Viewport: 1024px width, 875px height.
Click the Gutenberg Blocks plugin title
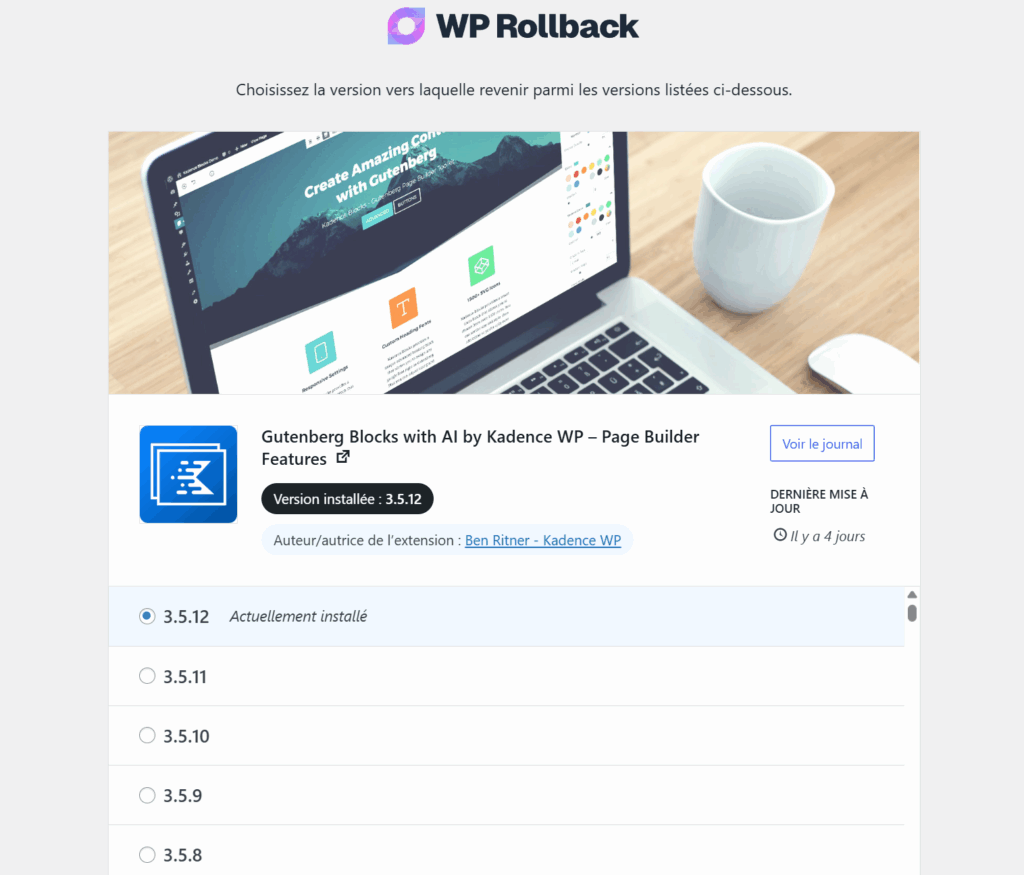point(480,447)
